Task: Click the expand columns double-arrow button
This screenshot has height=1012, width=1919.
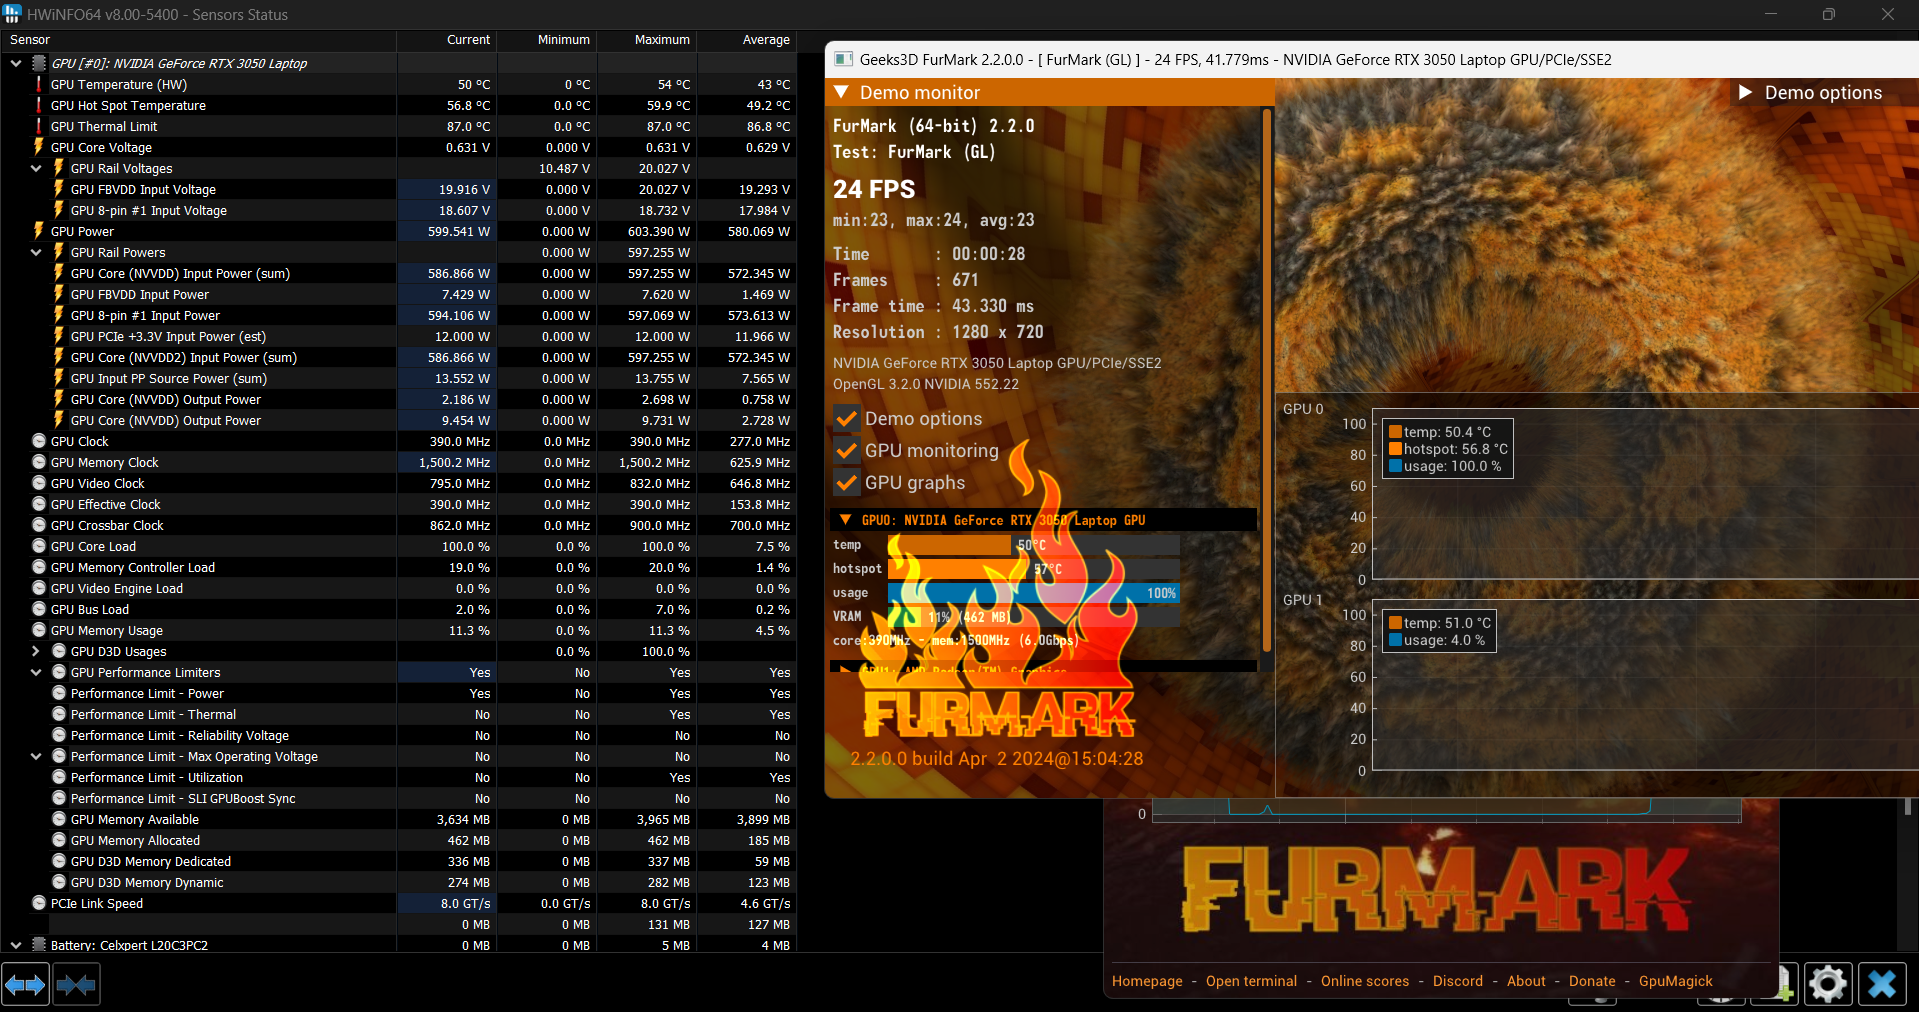Action: tap(25, 985)
